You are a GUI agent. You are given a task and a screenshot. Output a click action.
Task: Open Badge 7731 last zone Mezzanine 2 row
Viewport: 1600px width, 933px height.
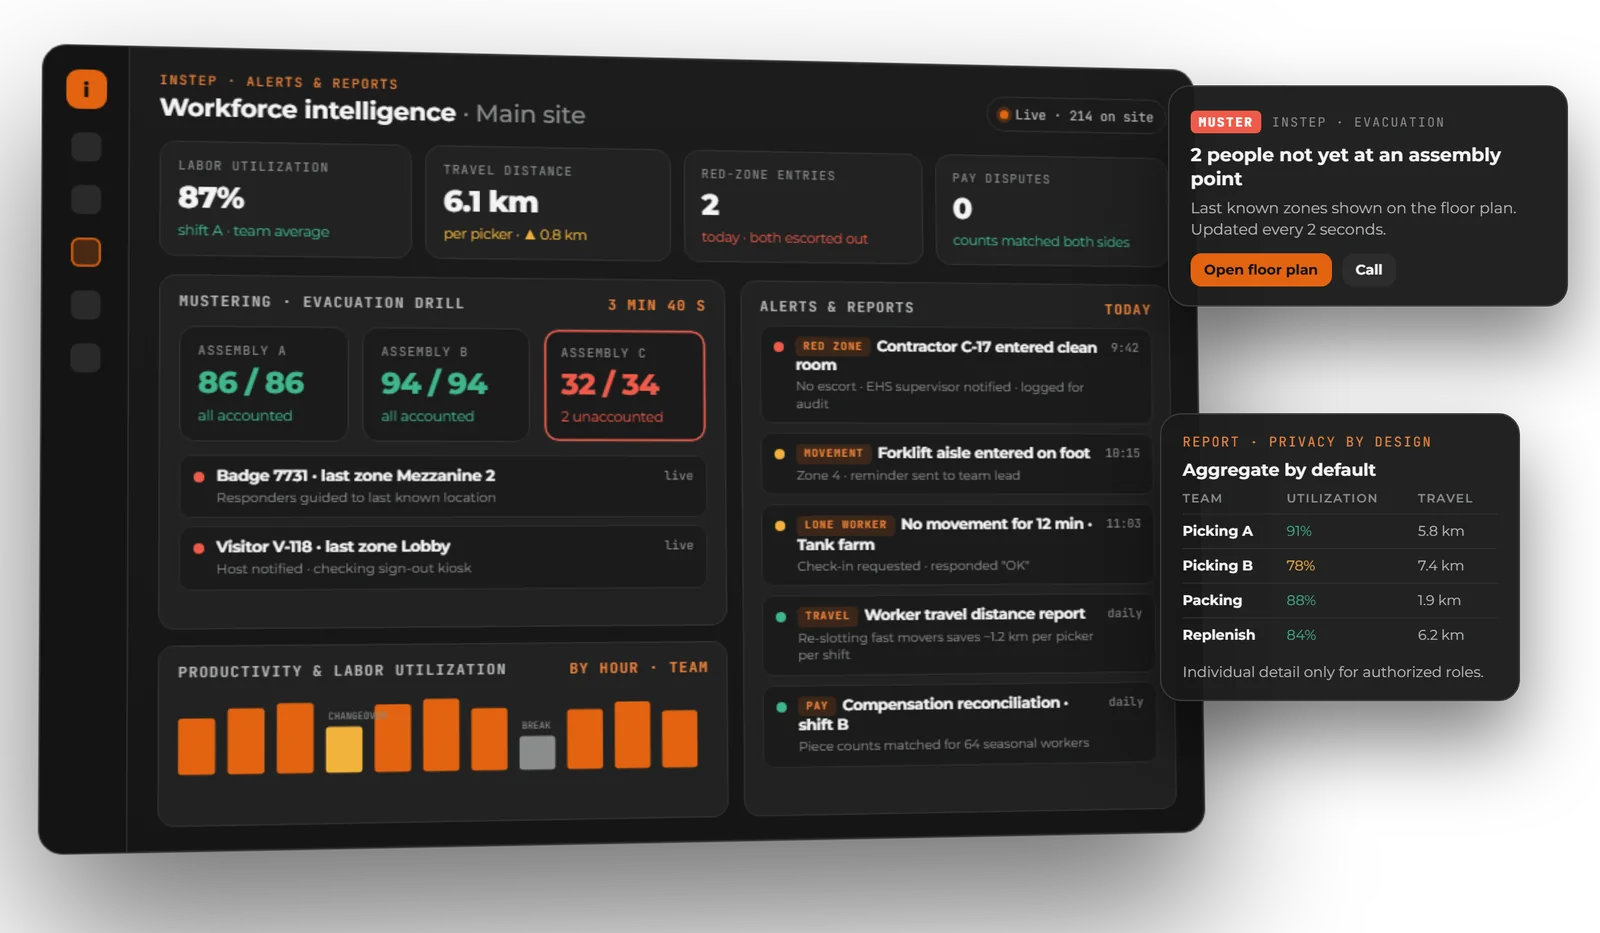point(443,486)
